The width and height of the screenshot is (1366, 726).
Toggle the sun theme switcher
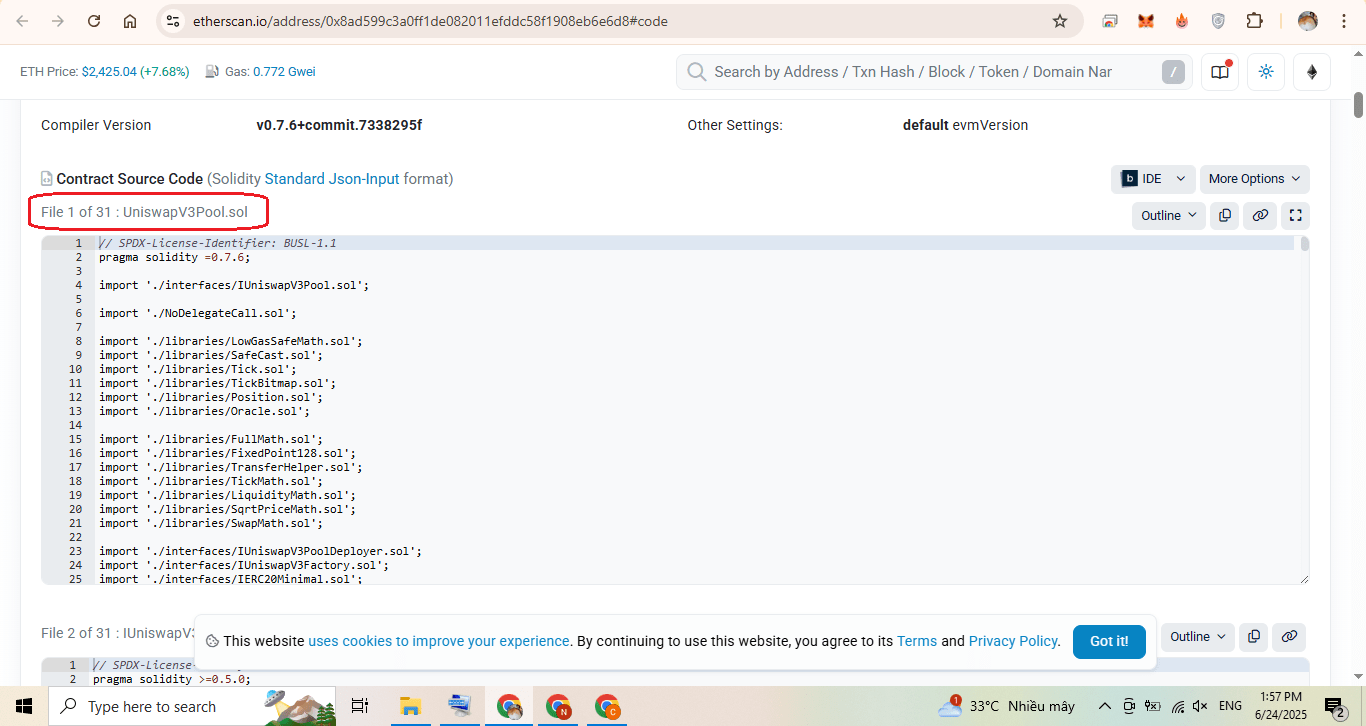(1266, 72)
